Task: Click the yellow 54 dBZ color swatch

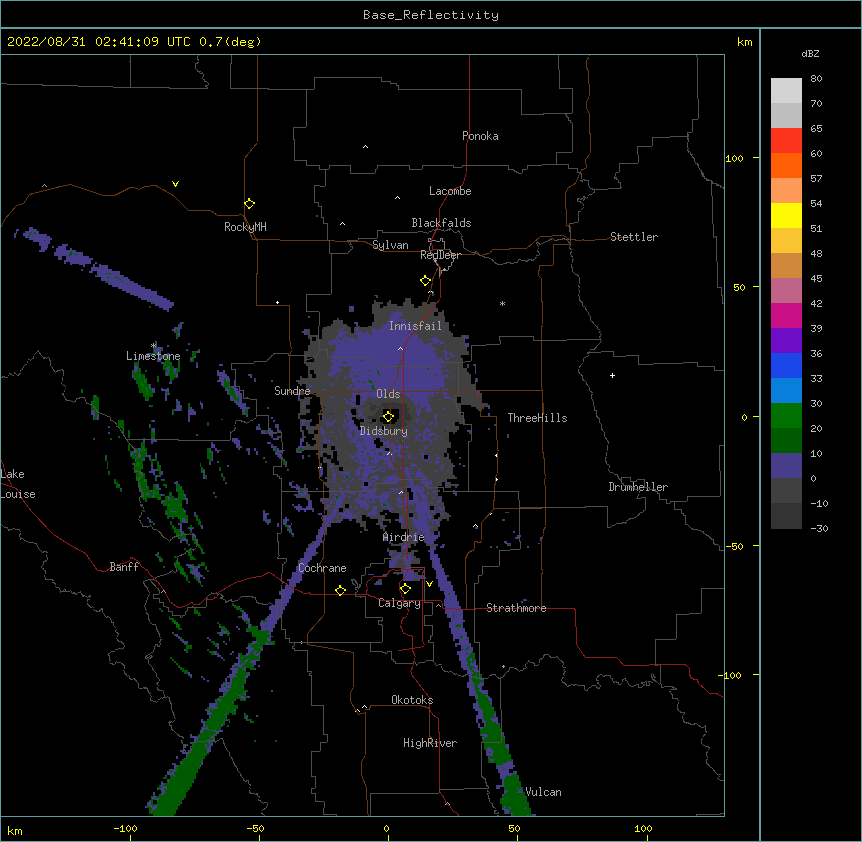Action: coord(786,215)
